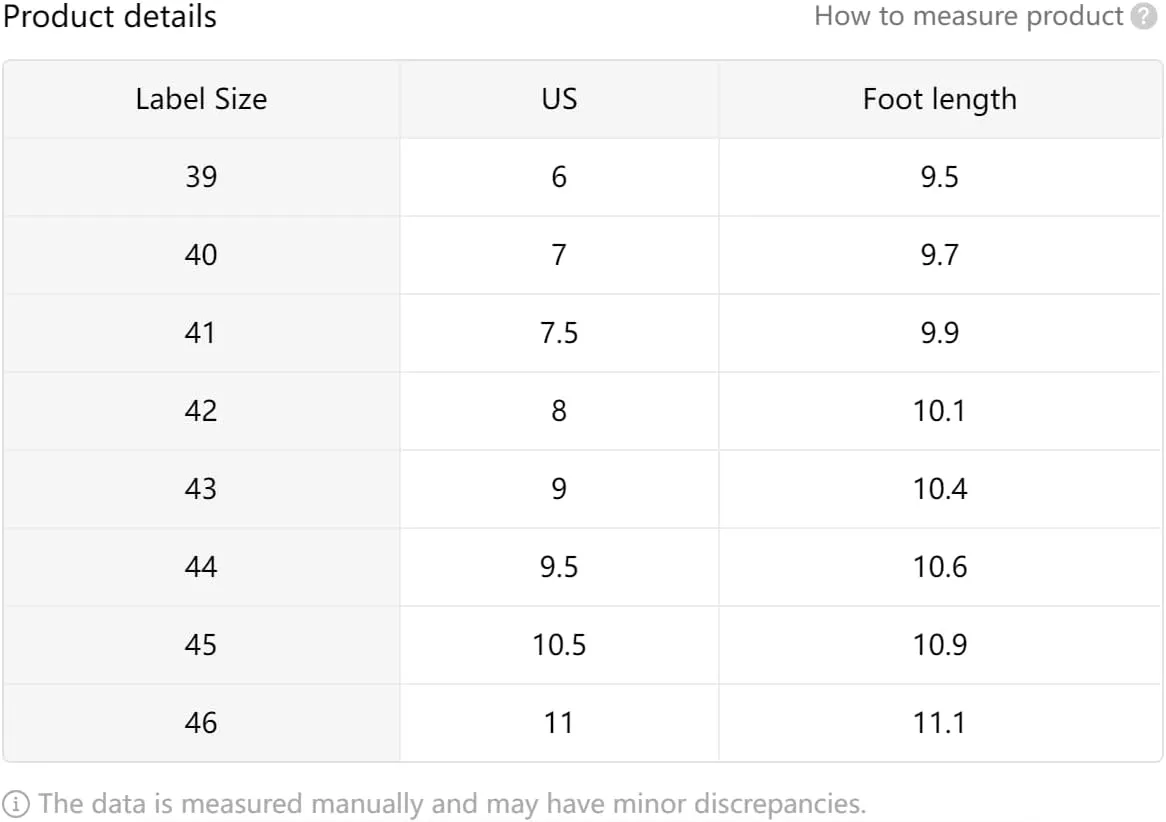Image resolution: width=1166 pixels, height=822 pixels.
Task: Select US size 6 cell
Action: (x=559, y=177)
